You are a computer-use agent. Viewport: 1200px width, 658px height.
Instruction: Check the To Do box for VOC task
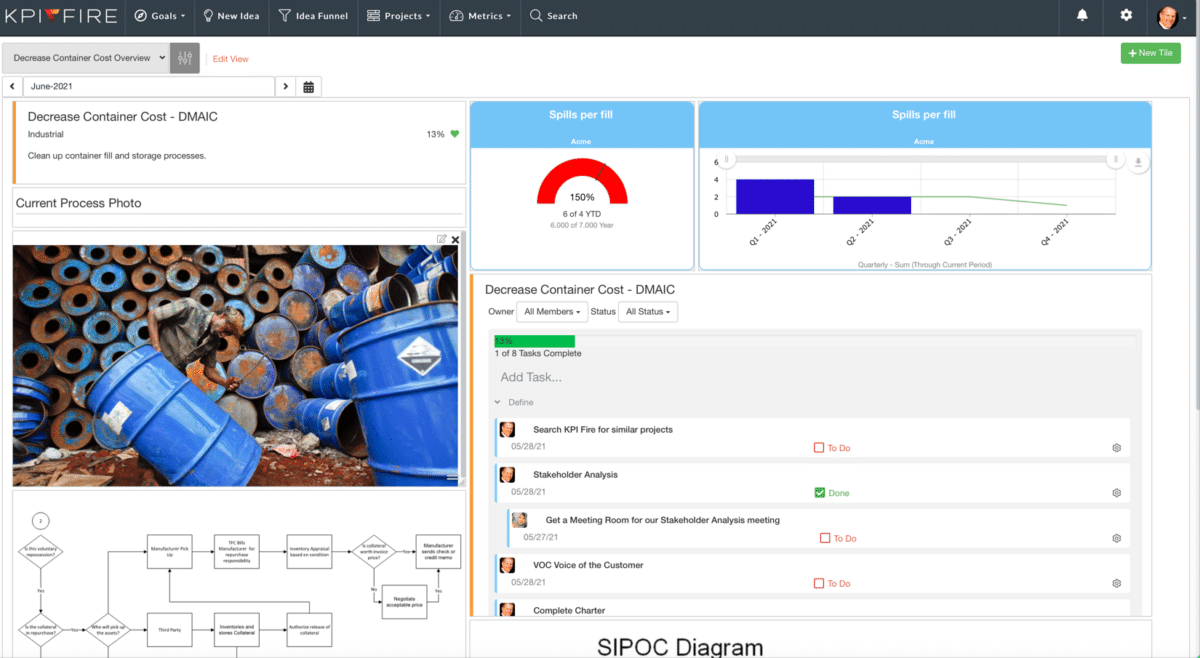click(x=817, y=583)
